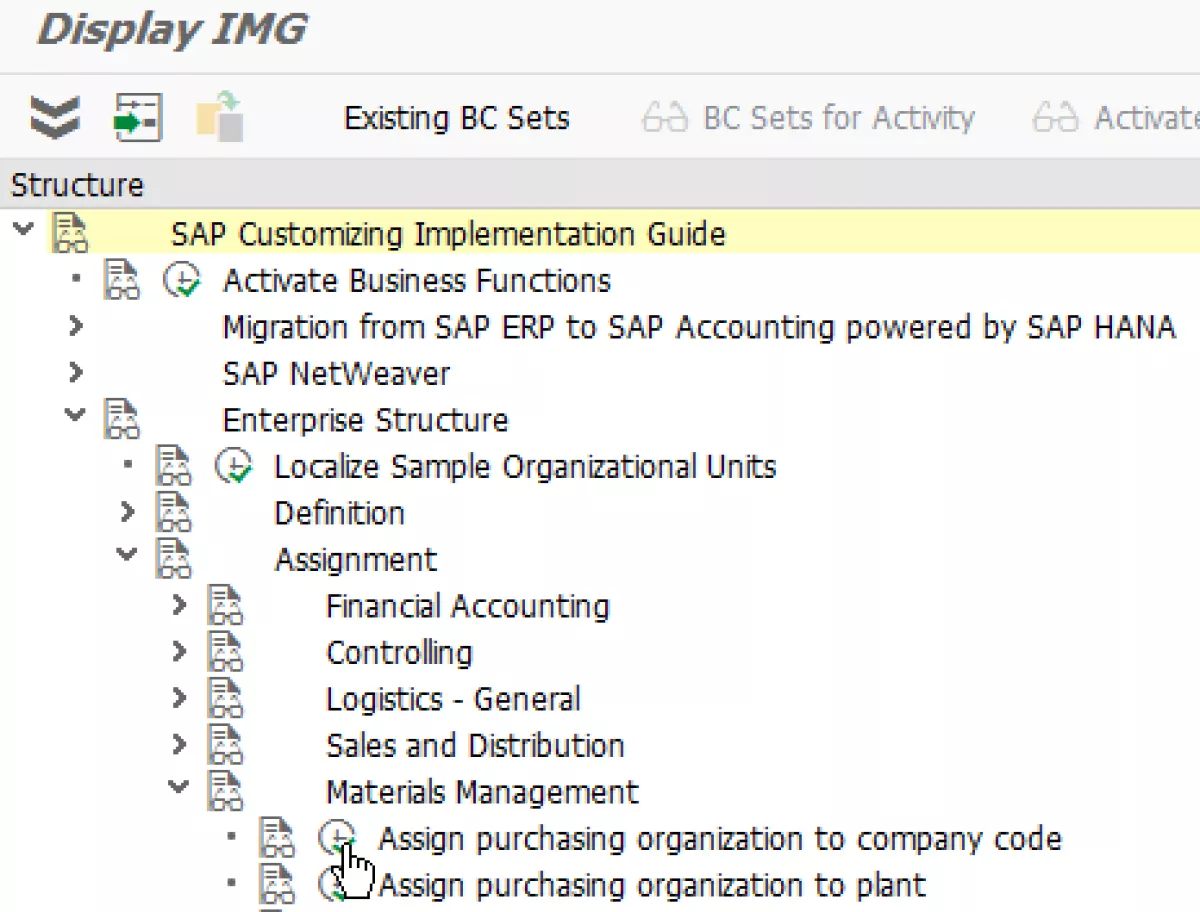
Task: Expand the SAP NetWeaver node
Action: point(76,373)
